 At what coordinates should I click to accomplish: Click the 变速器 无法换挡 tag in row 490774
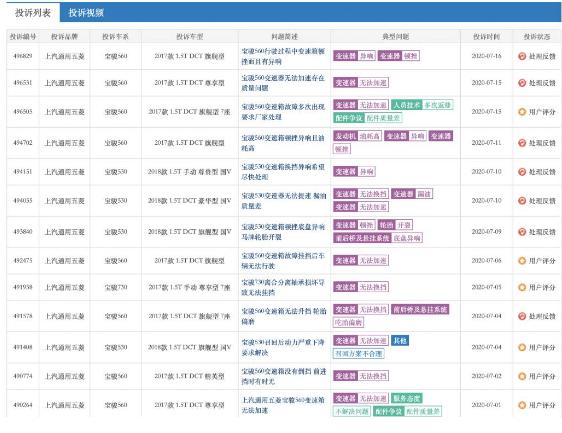click(361, 376)
